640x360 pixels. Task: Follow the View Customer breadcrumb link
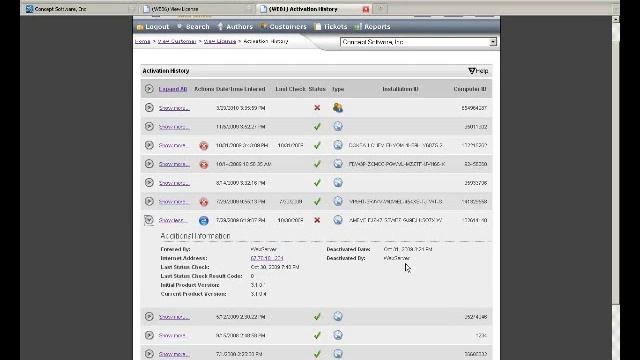pyautogui.click(x=177, y=41)
